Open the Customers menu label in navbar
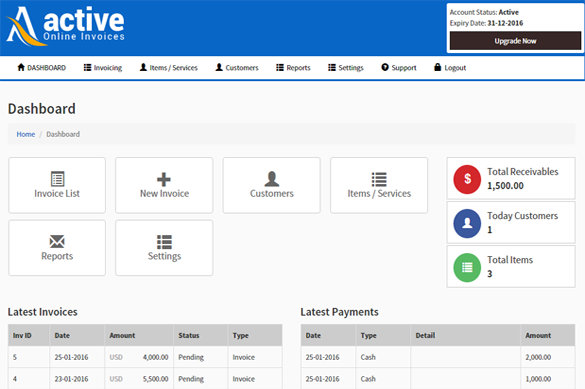The image size is (585, 389). (x=242, y=68)
